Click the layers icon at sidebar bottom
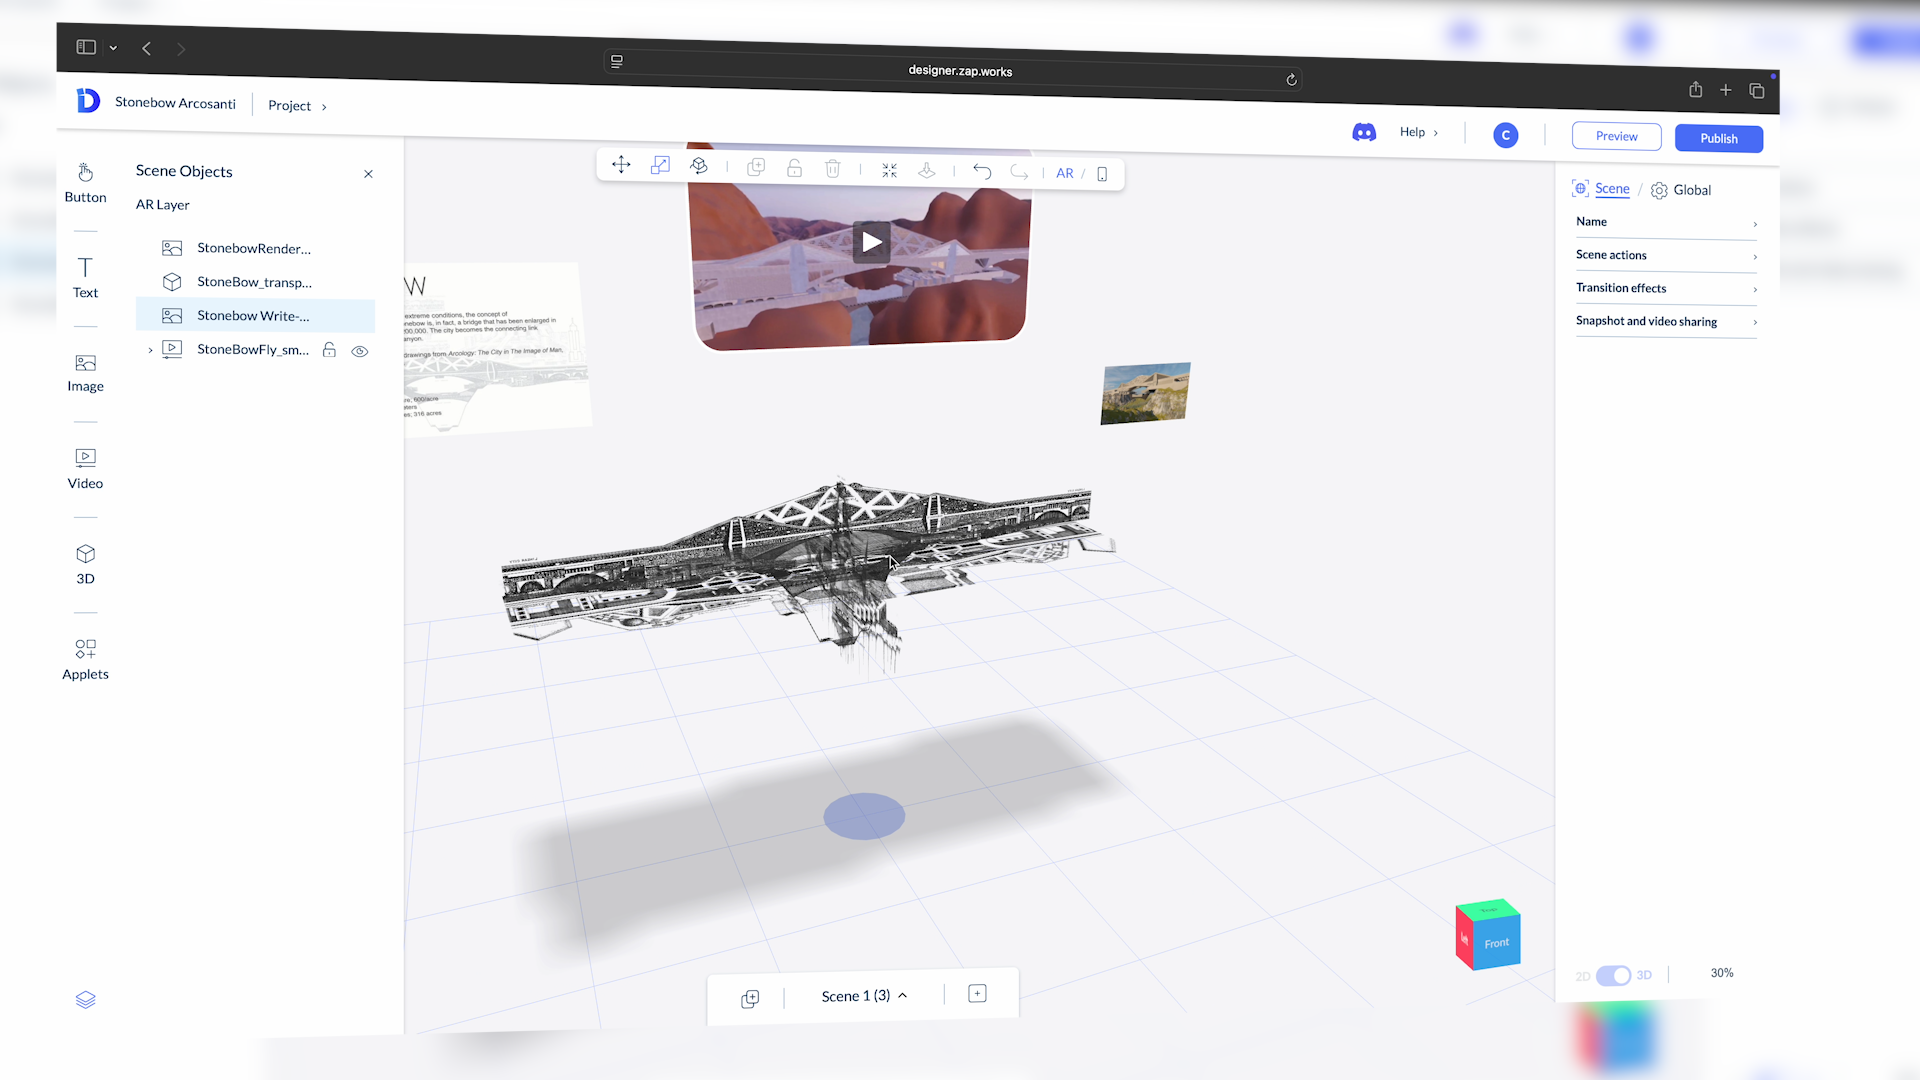 coord(86,1000)
